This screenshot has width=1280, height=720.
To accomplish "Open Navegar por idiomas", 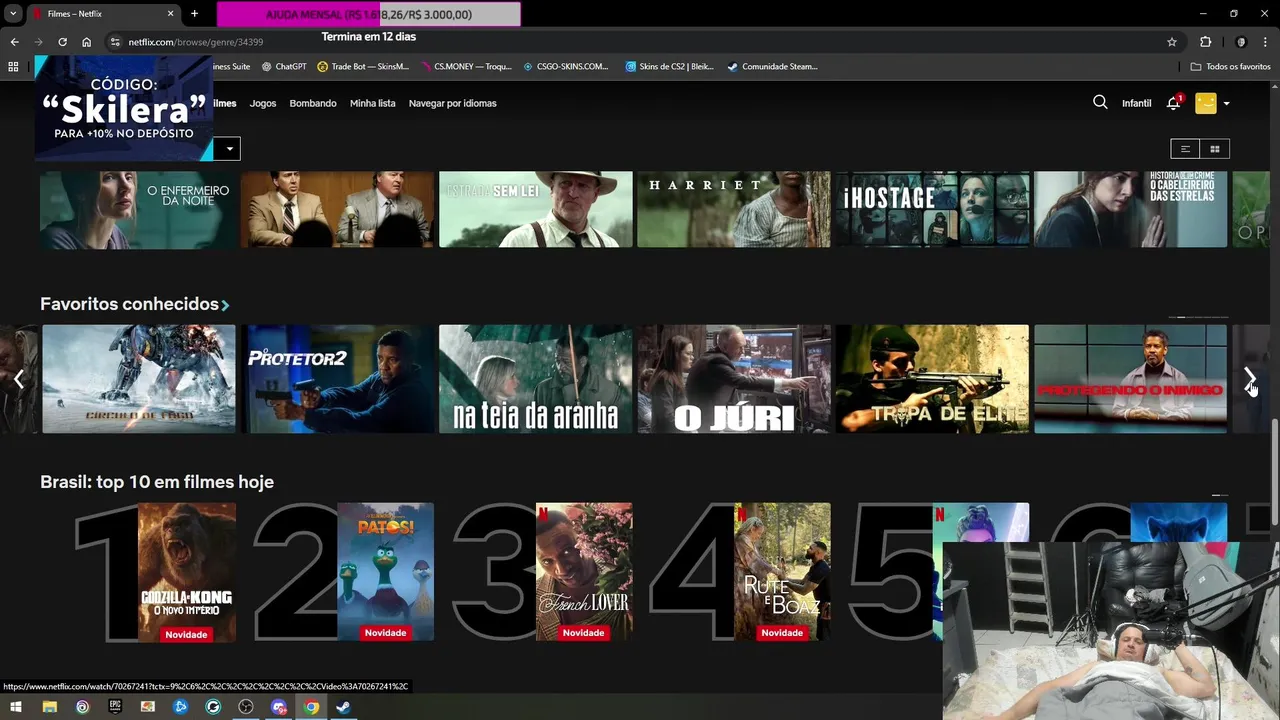I will 452,103.
